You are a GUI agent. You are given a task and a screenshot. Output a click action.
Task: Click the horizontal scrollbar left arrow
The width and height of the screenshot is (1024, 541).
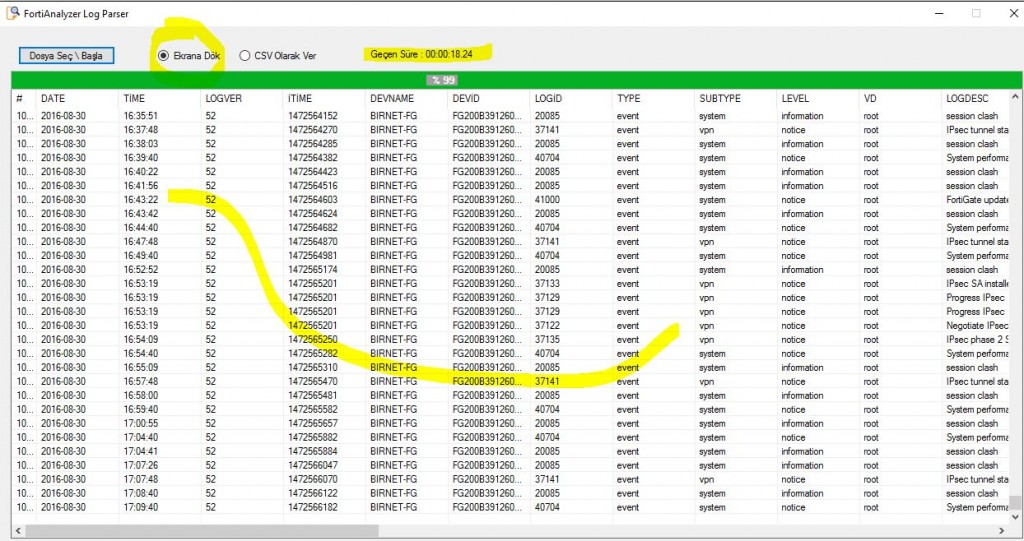[18, 531]
